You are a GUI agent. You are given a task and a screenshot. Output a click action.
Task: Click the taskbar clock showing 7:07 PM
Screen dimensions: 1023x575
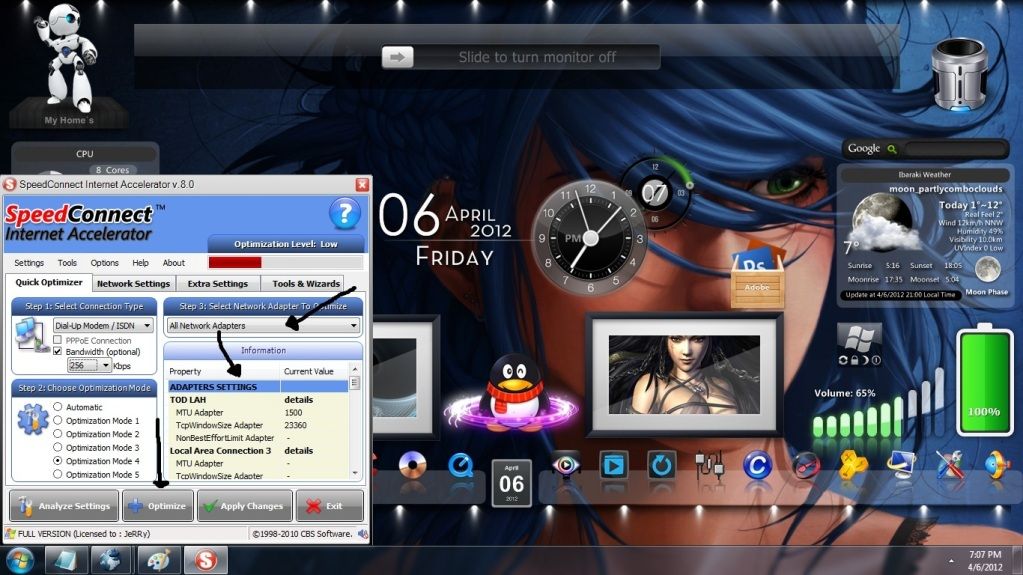click(985, 561)
